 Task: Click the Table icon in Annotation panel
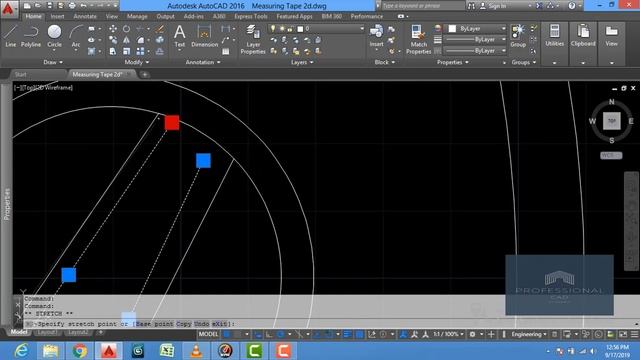click(225, 52)
